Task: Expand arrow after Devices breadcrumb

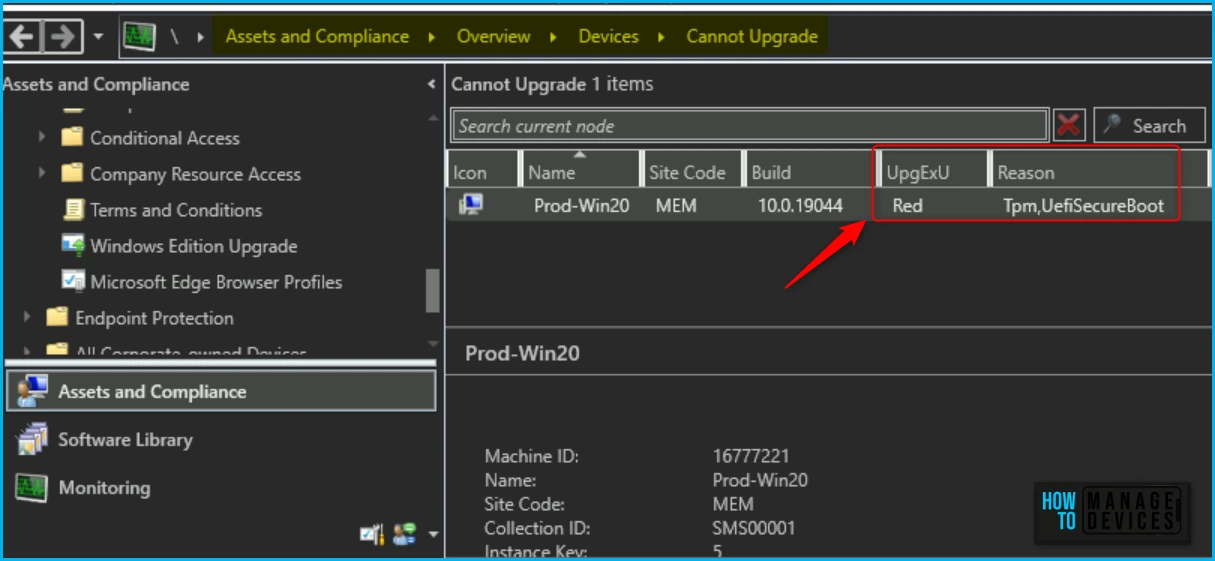Action: point(661,38)
